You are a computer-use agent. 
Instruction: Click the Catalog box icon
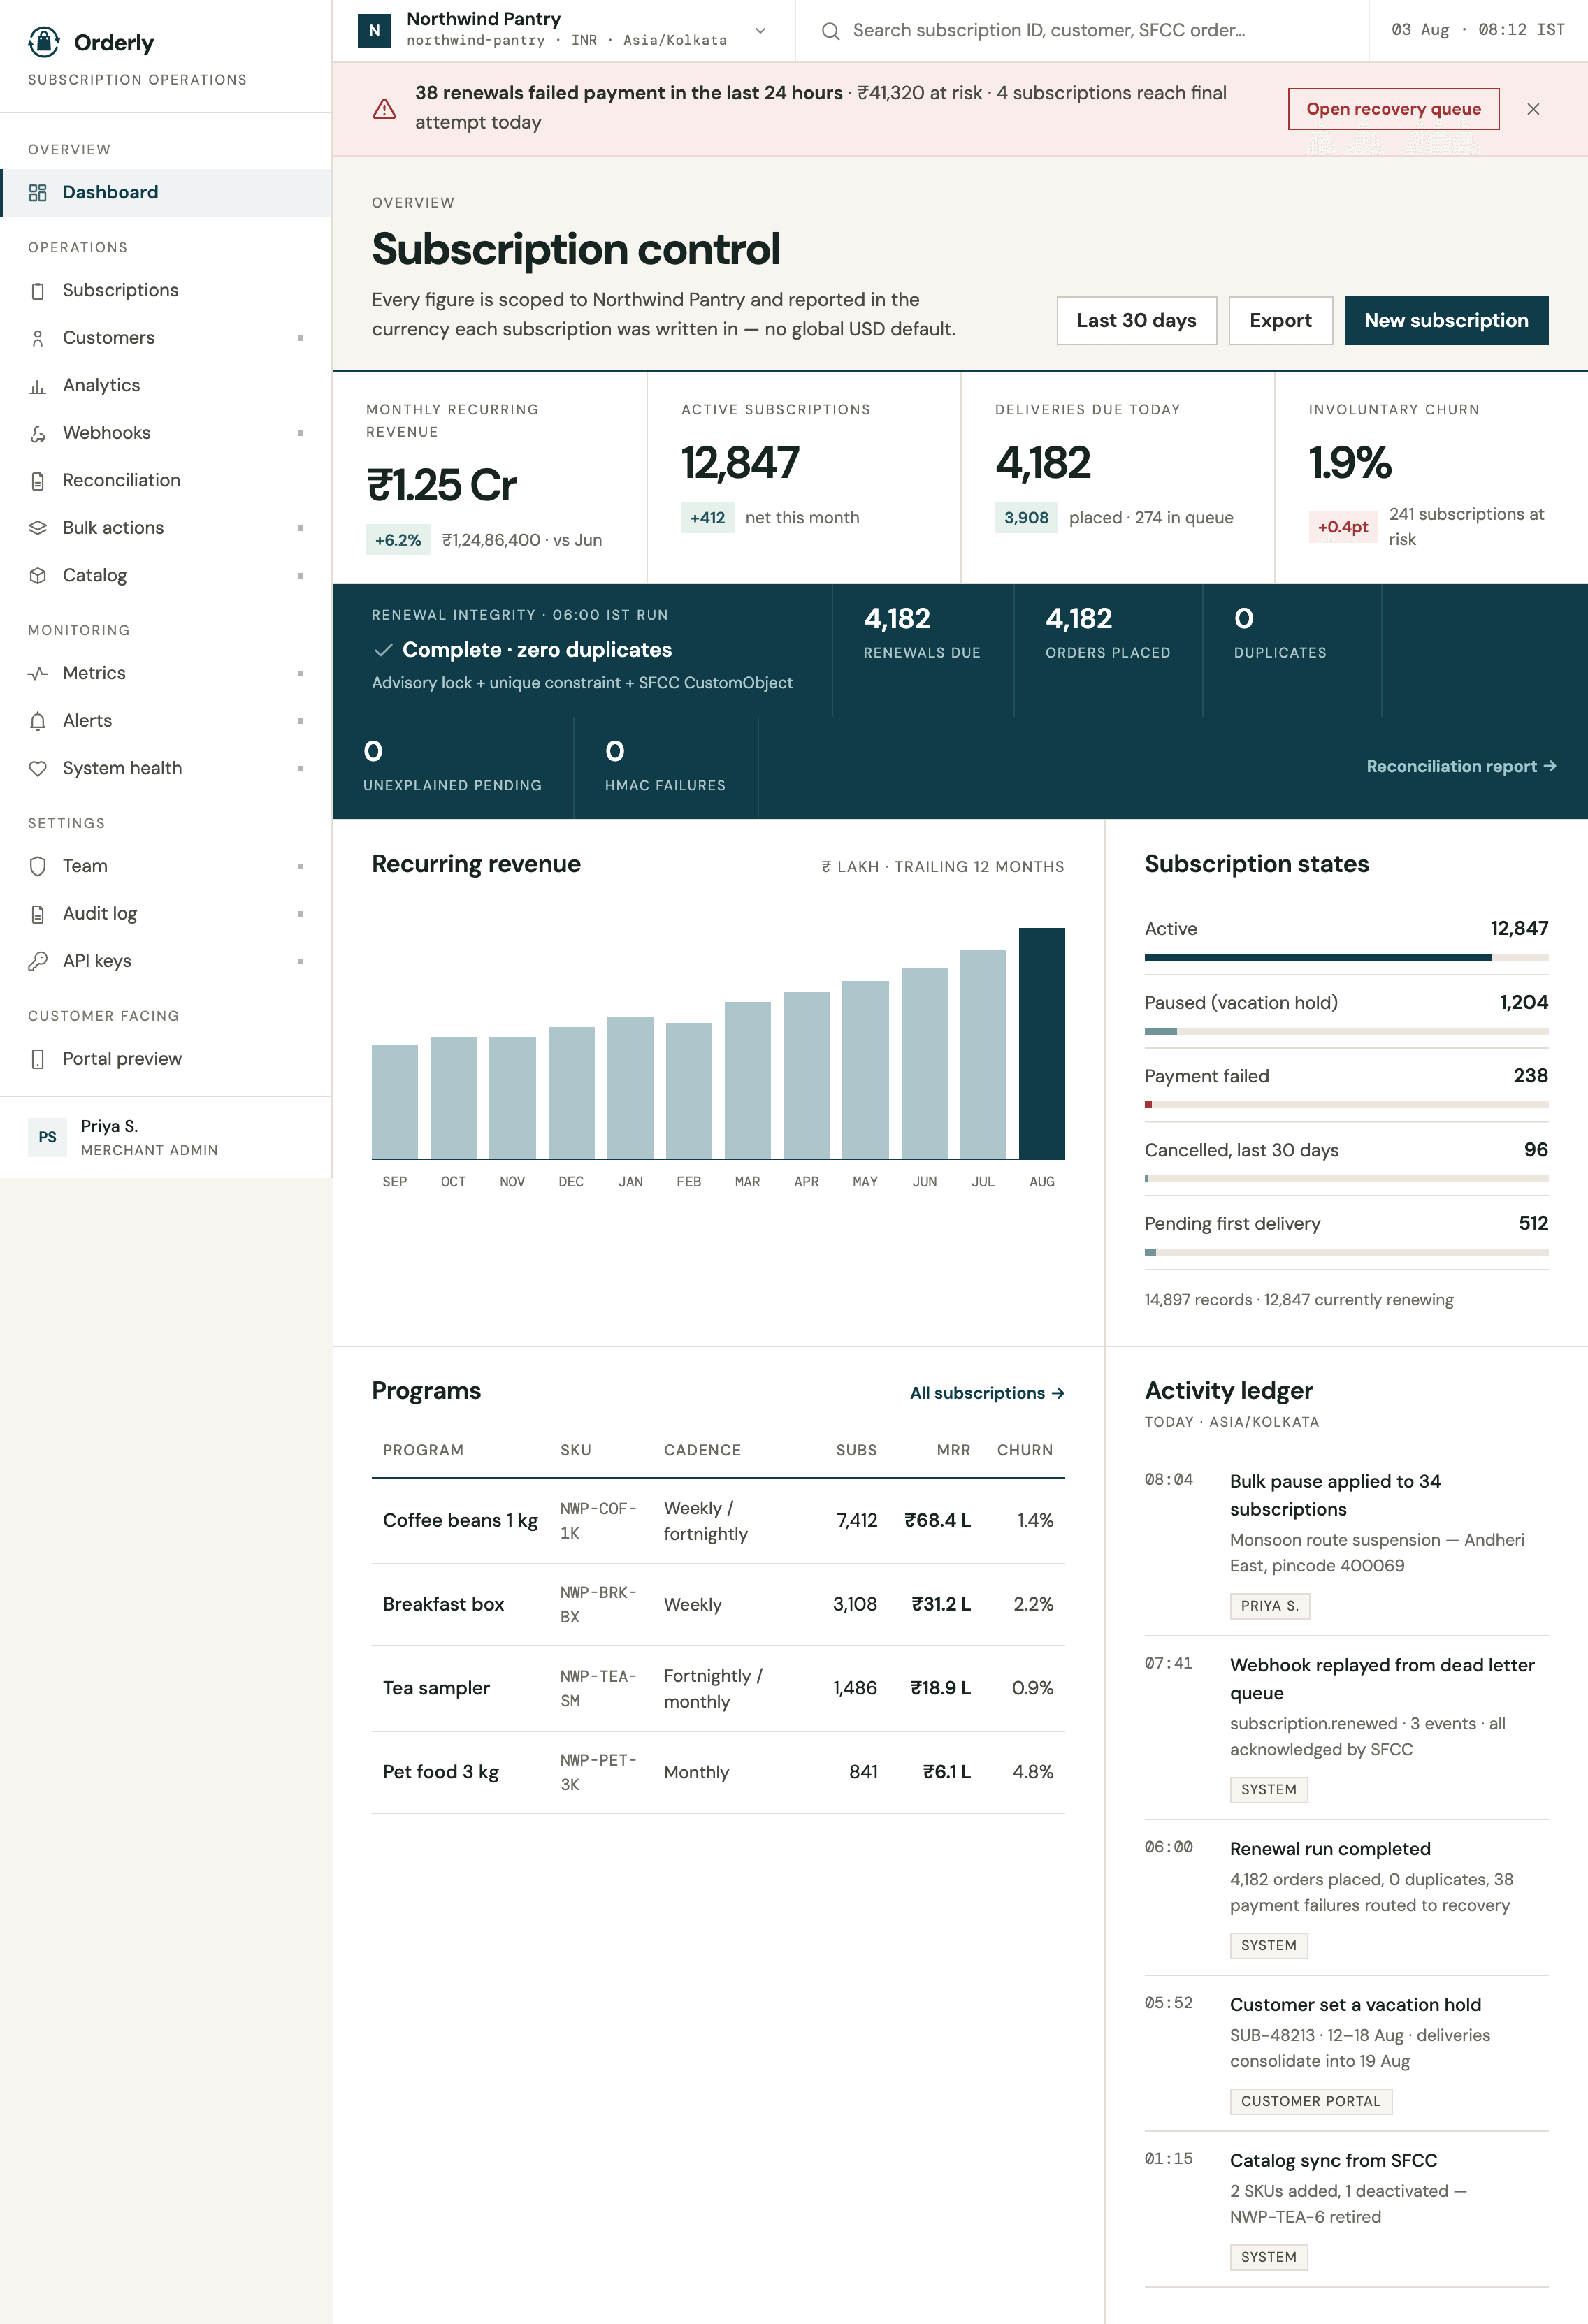point(38,576)
